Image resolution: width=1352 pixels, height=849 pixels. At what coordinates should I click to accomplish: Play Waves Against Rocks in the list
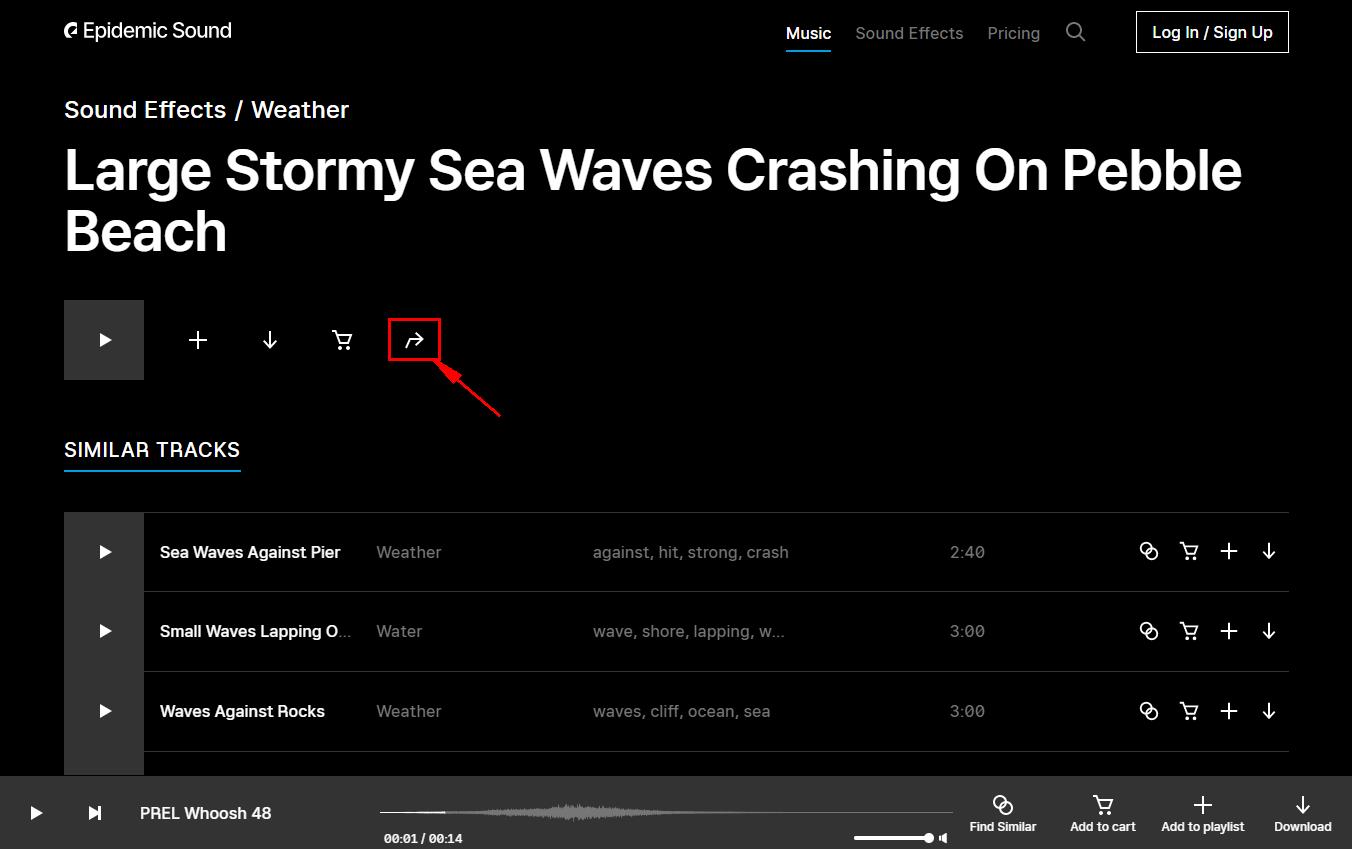pyautogui.click(x=104, y=711)
